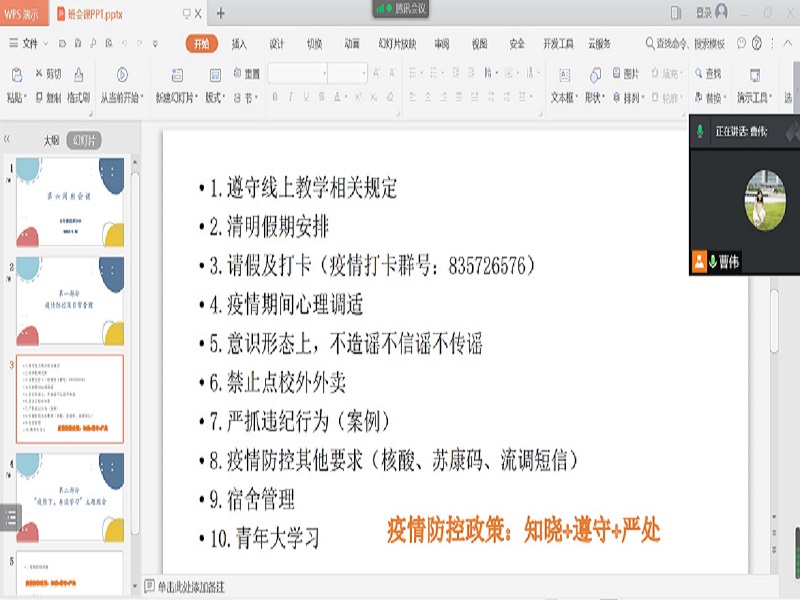
Task: Open the Paste (粘贴) dropdown arrow
Action: pos(27,96)
